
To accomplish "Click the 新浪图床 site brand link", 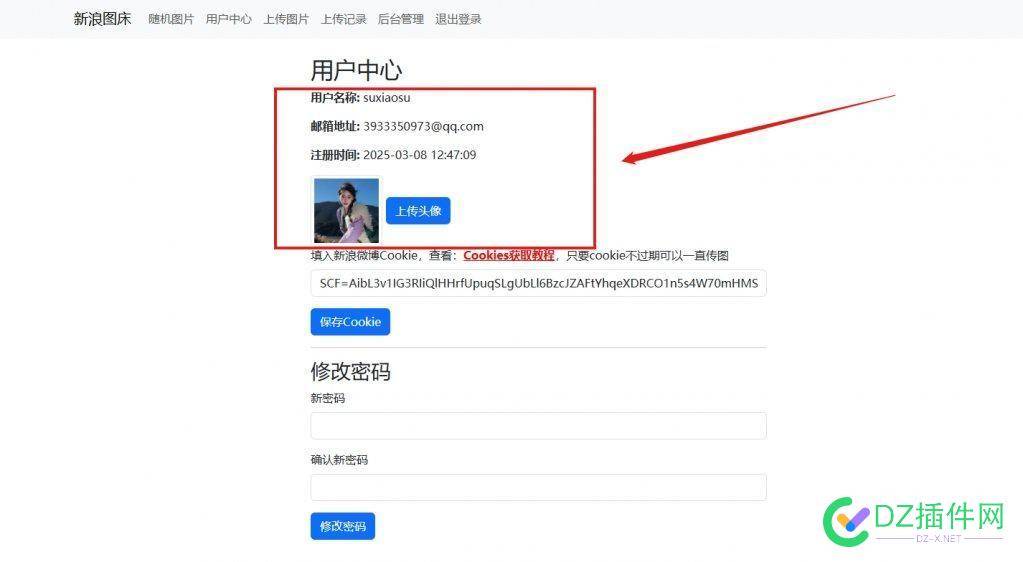I will coord(102,19).
